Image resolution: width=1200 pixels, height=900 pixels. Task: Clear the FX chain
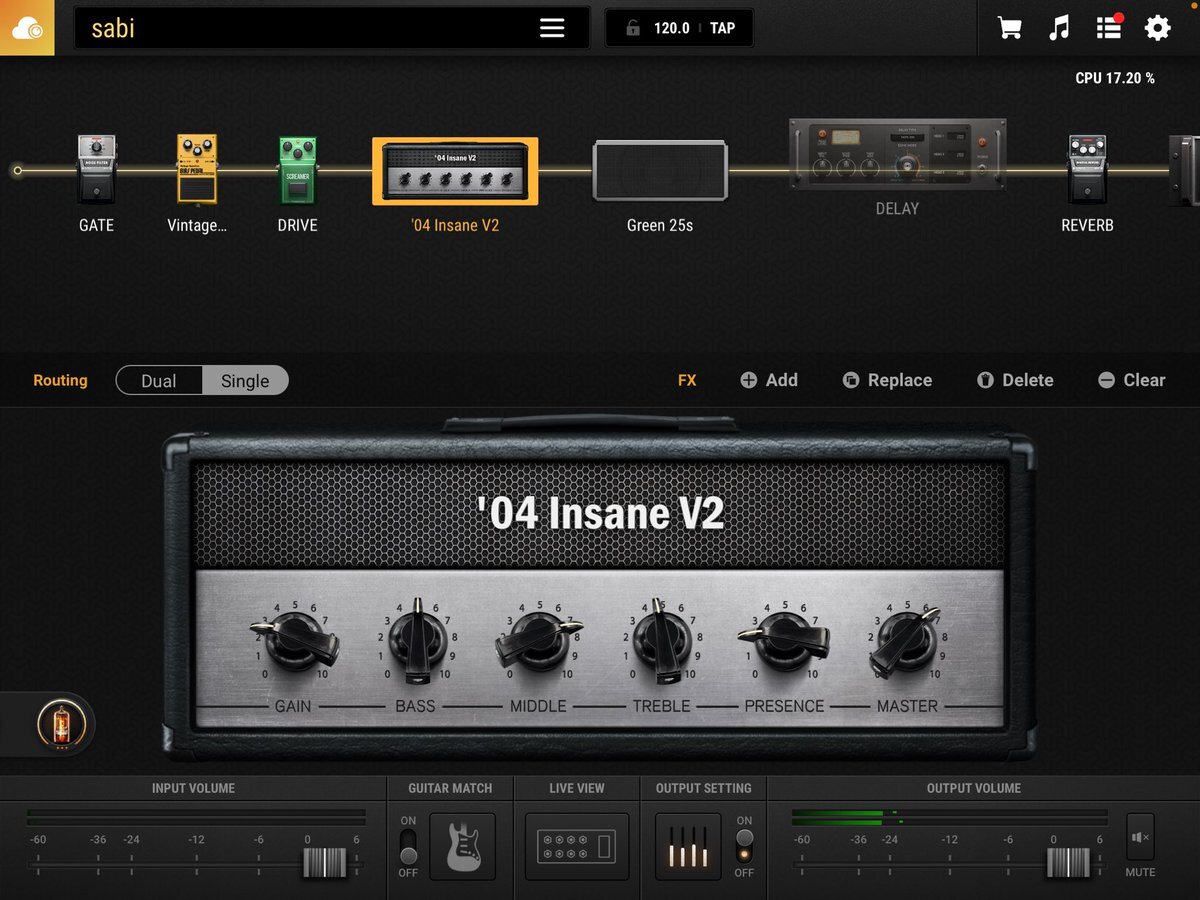click(x=1132, y=380)
